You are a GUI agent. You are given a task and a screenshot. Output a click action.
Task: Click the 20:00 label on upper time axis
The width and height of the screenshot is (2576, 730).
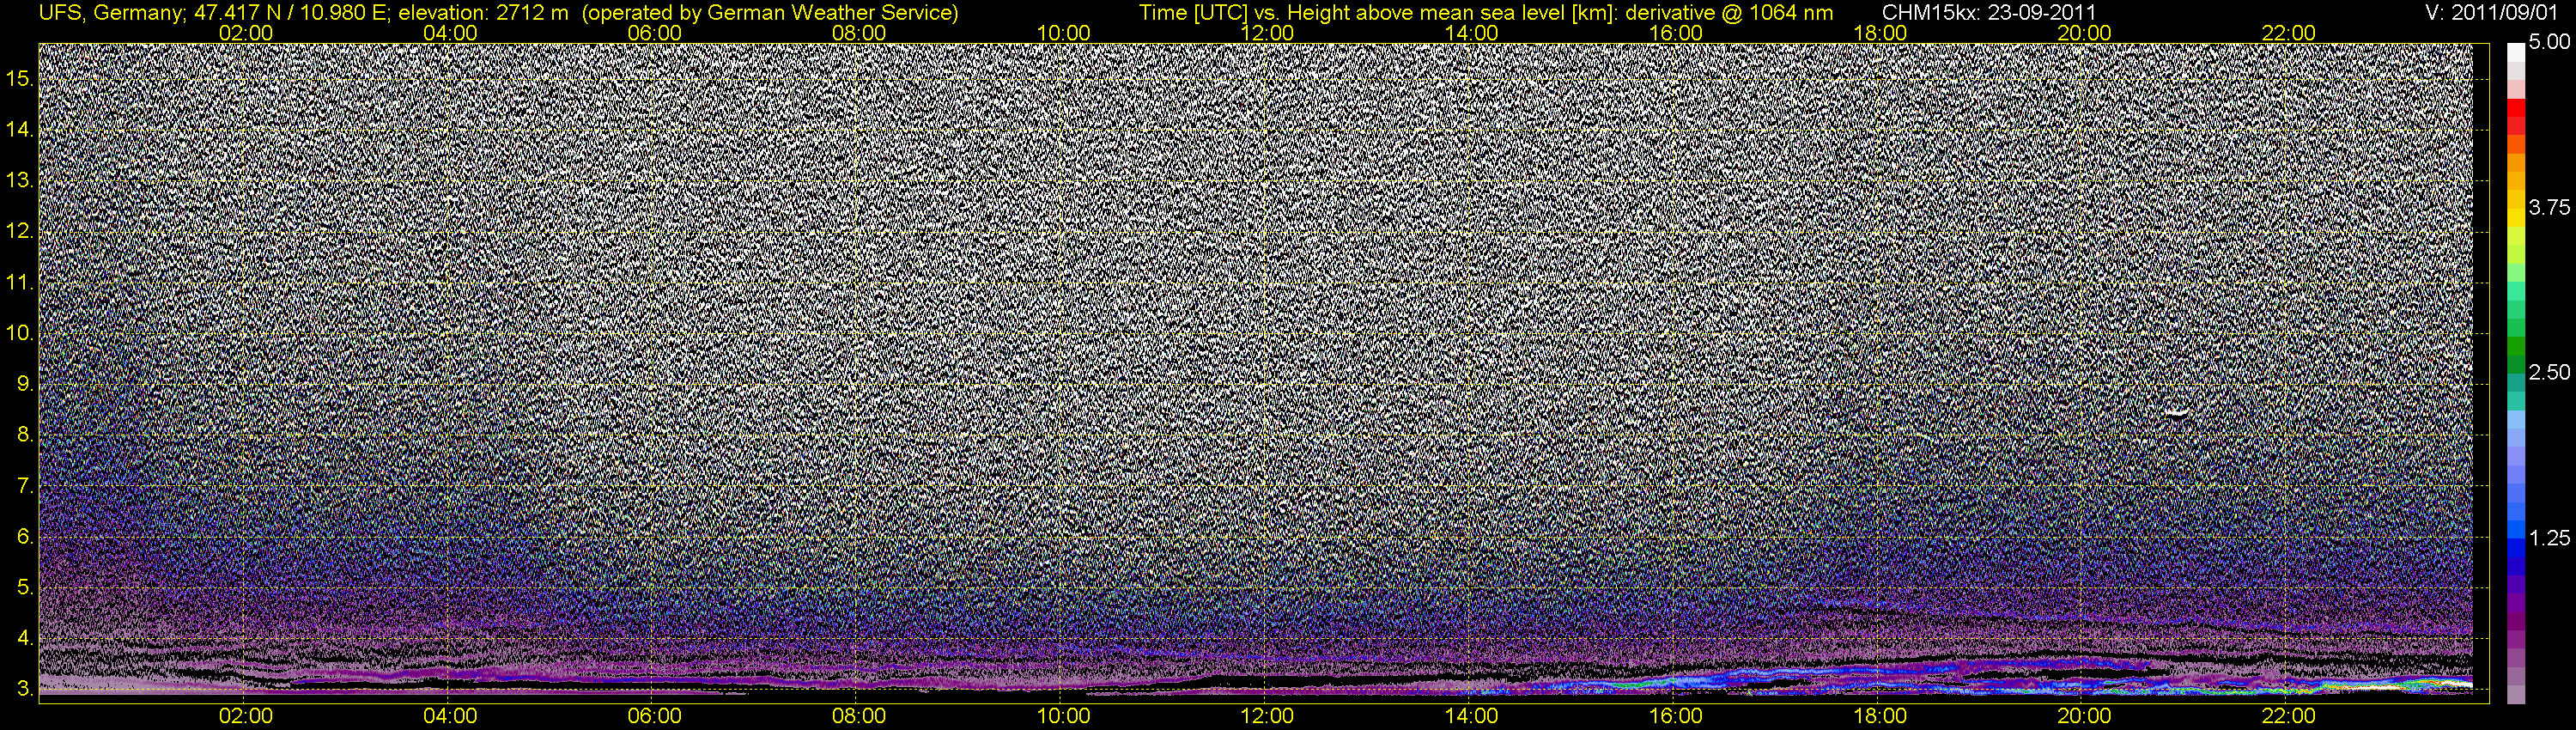pos(2084,33)
